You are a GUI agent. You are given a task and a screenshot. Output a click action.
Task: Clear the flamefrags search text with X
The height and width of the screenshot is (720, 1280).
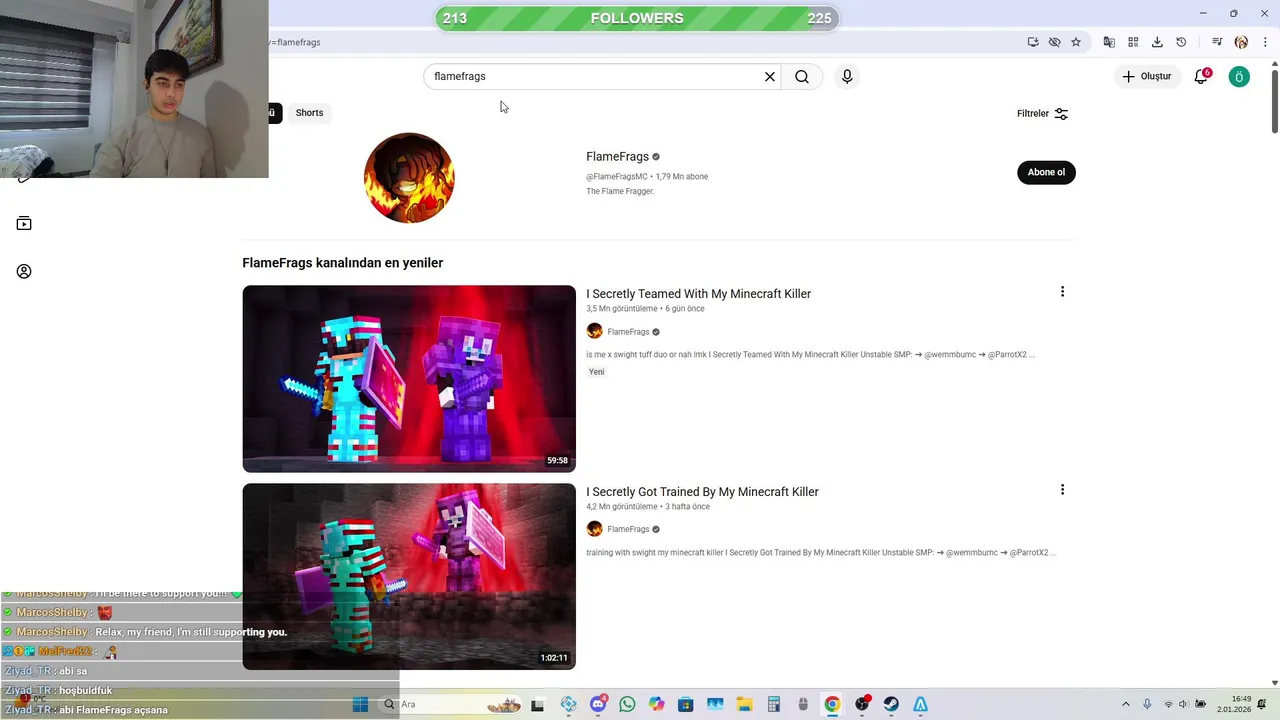point(770,77)
